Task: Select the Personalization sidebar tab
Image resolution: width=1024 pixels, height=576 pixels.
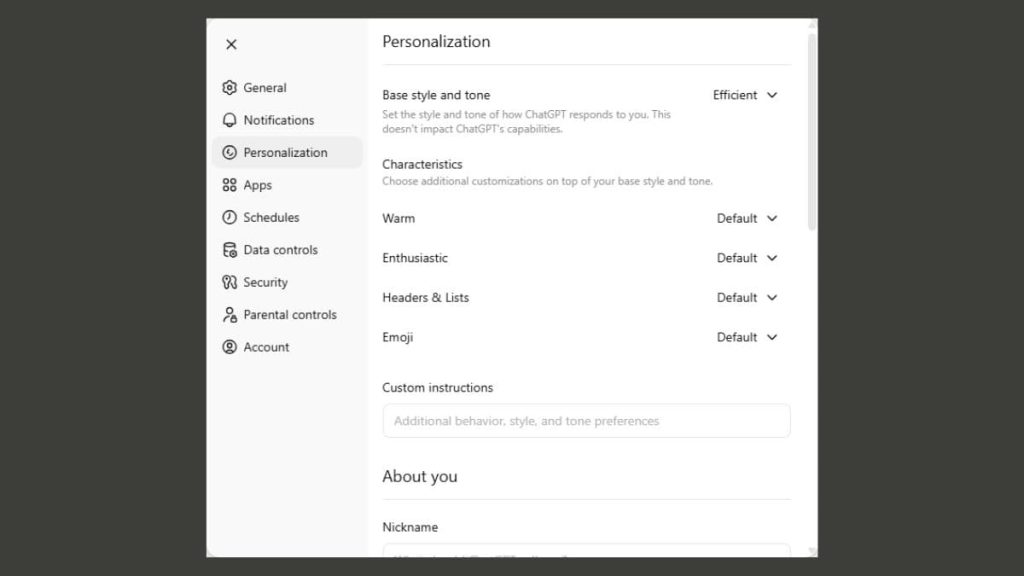Action: pos(286,153)
